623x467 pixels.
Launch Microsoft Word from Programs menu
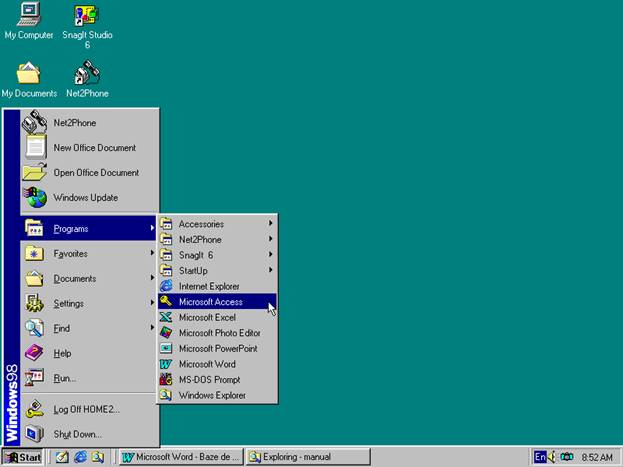point(206,364)
